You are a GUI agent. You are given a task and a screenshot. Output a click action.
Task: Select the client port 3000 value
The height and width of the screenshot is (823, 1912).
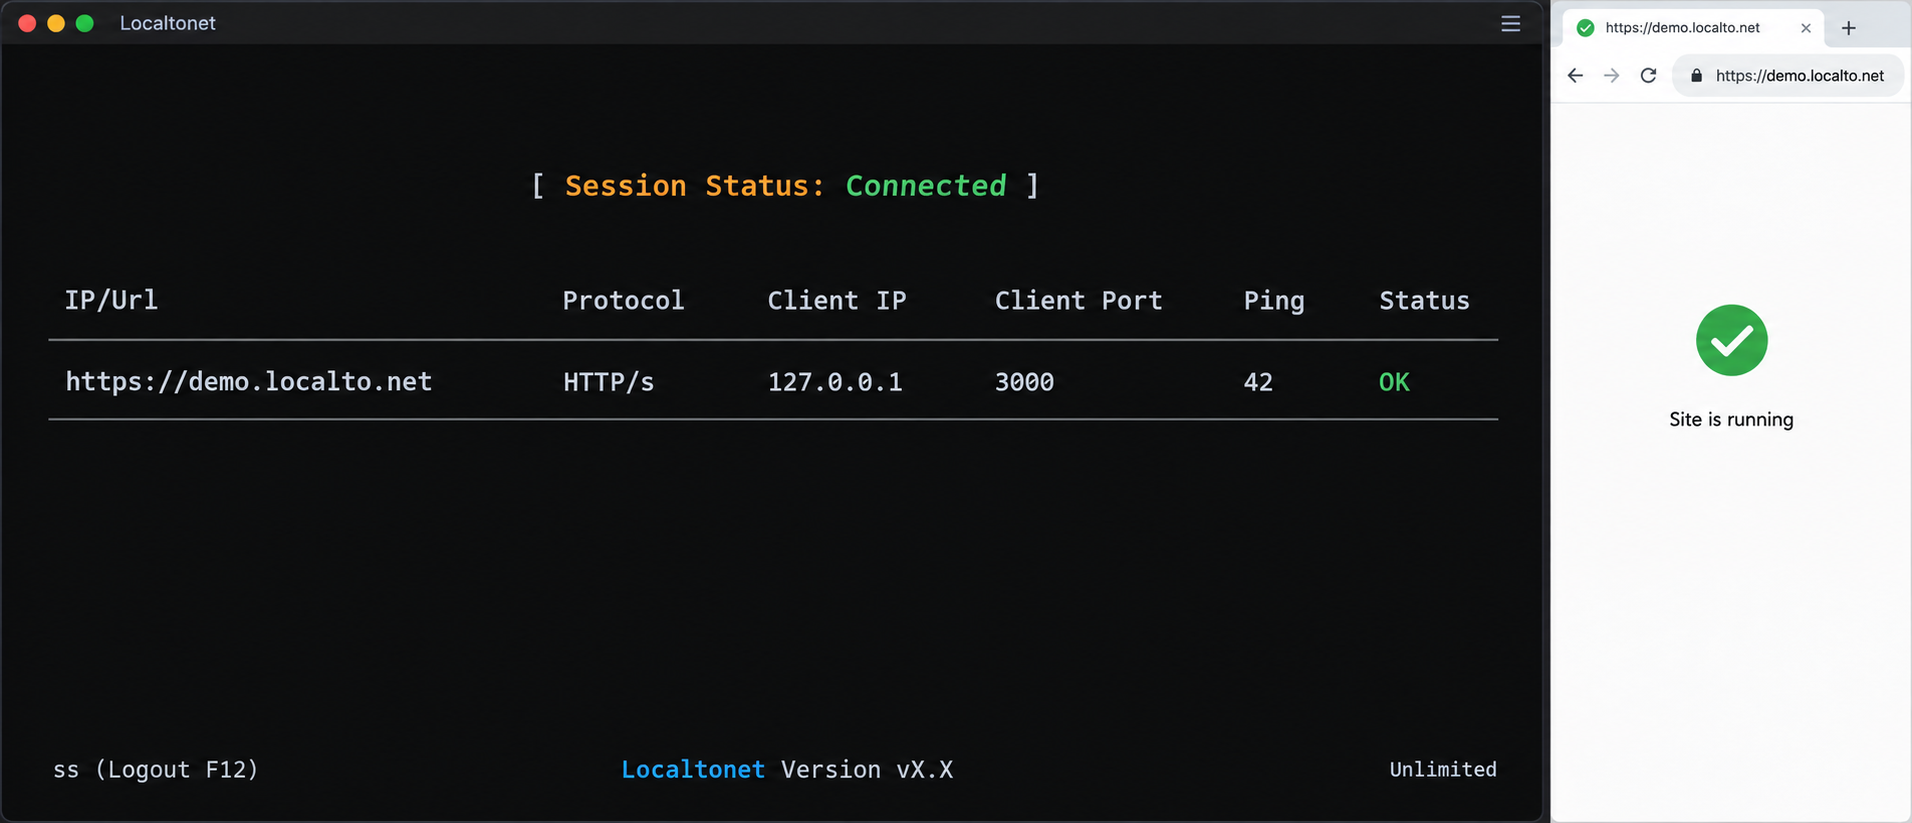coord(1024,381)
